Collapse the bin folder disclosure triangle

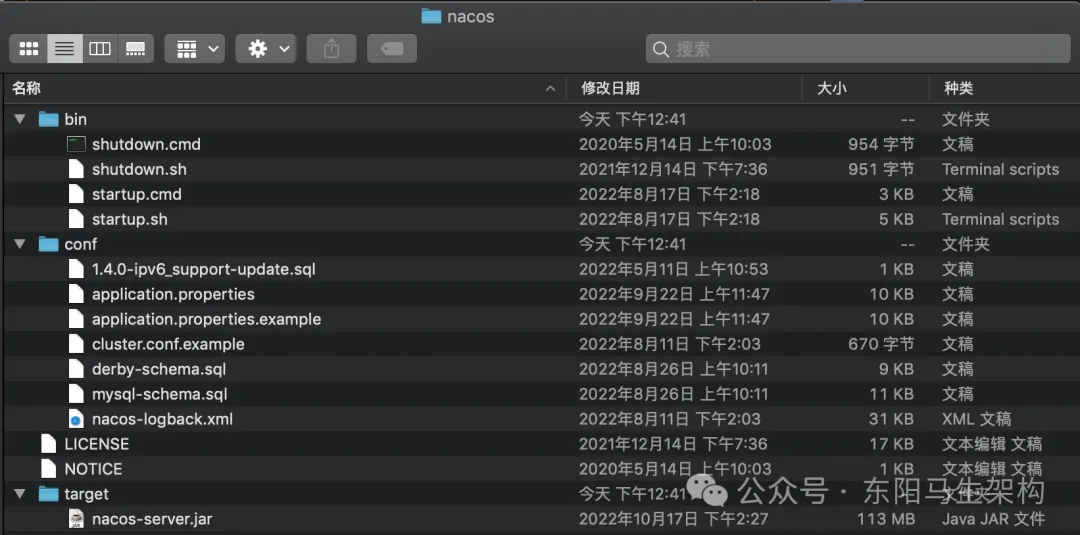pos(20,119)
